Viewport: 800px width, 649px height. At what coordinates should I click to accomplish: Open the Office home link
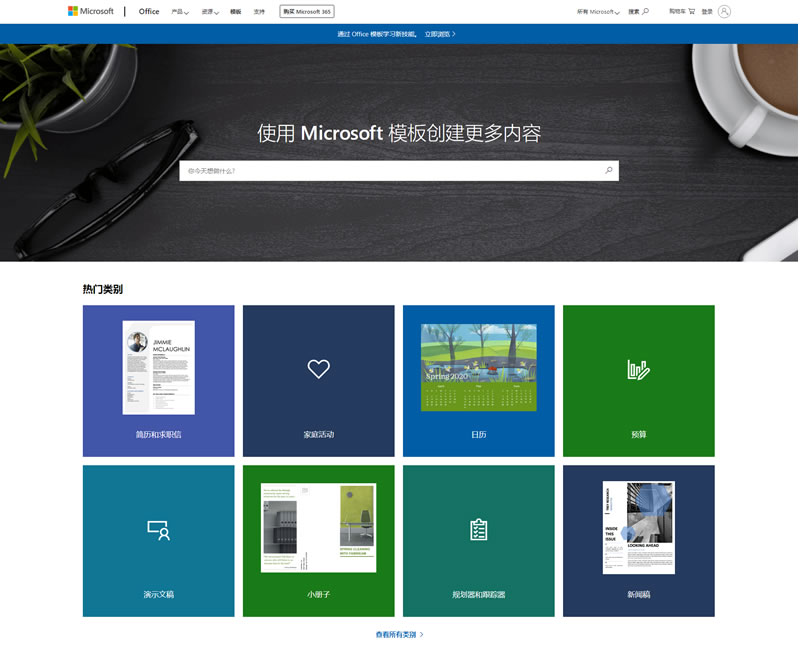click(149, 11)
